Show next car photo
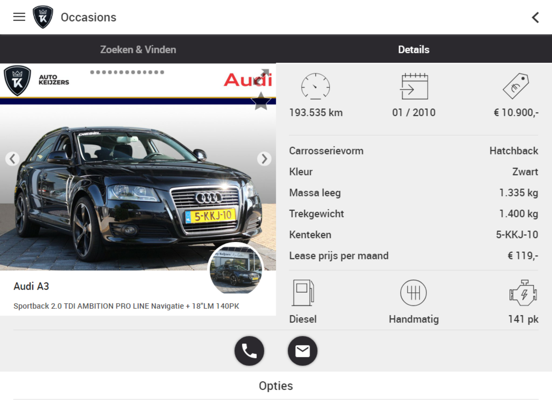This screenshot has width=552, height=414. point(264,159)
